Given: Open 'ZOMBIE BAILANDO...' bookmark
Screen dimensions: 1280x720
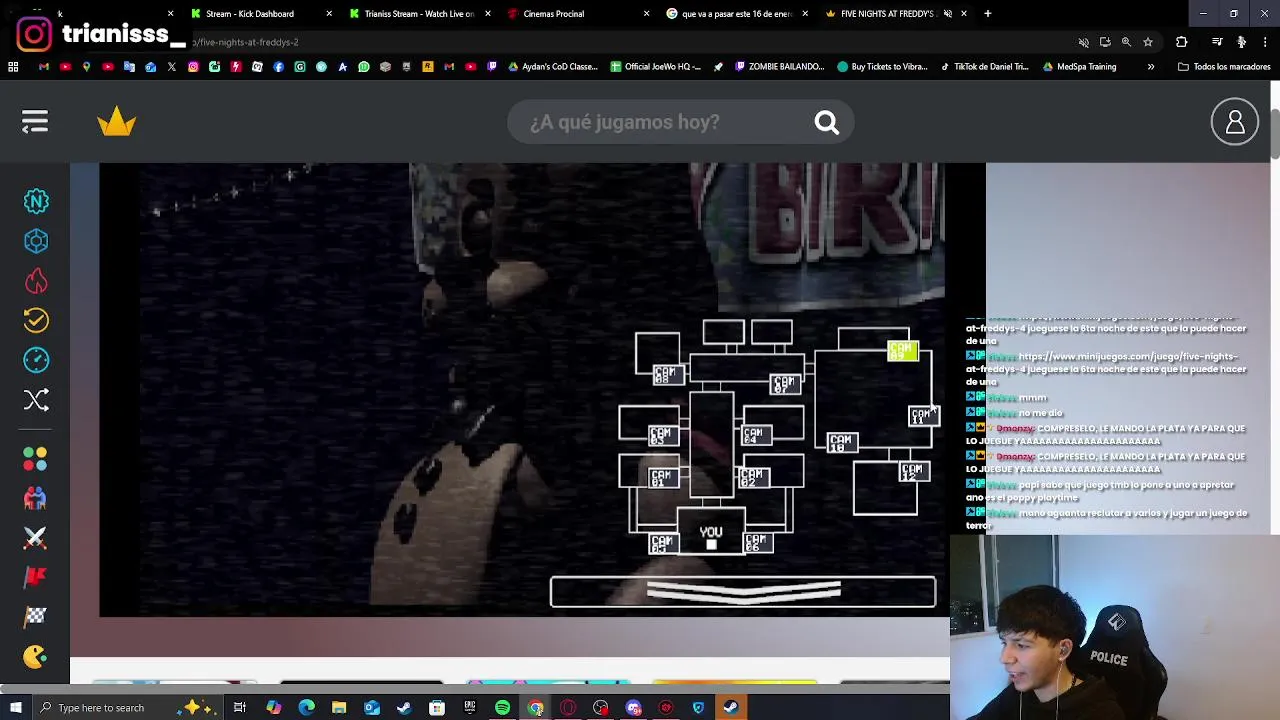Looking at the screenshot, I should tap(779, 67).
